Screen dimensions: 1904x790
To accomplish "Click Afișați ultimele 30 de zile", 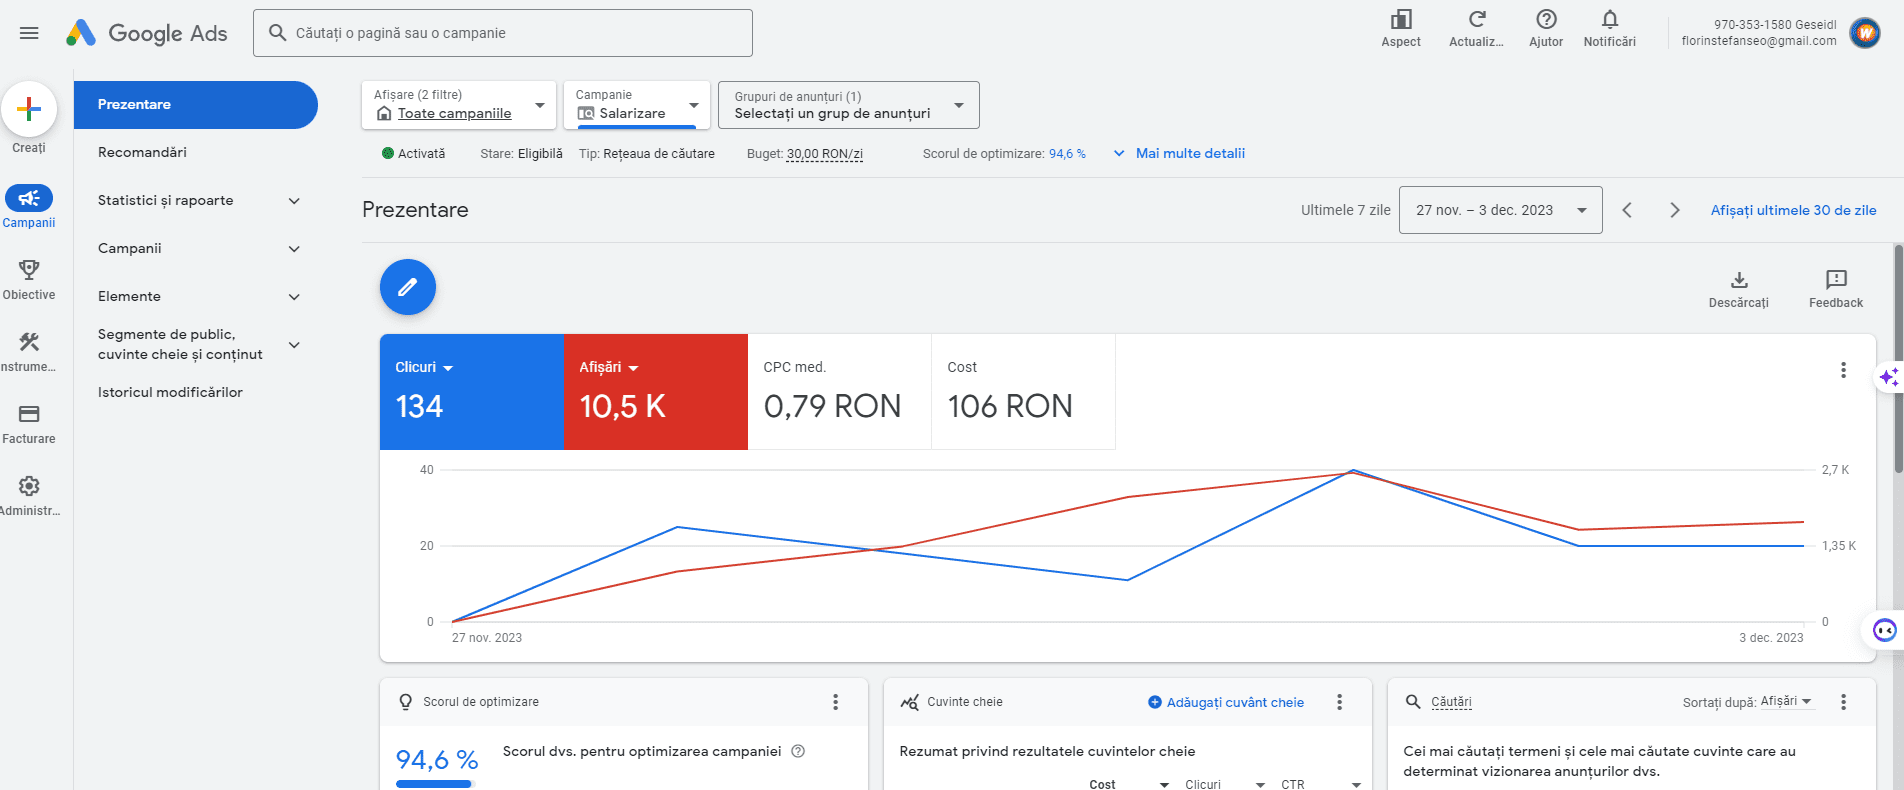I will 1793,210.
